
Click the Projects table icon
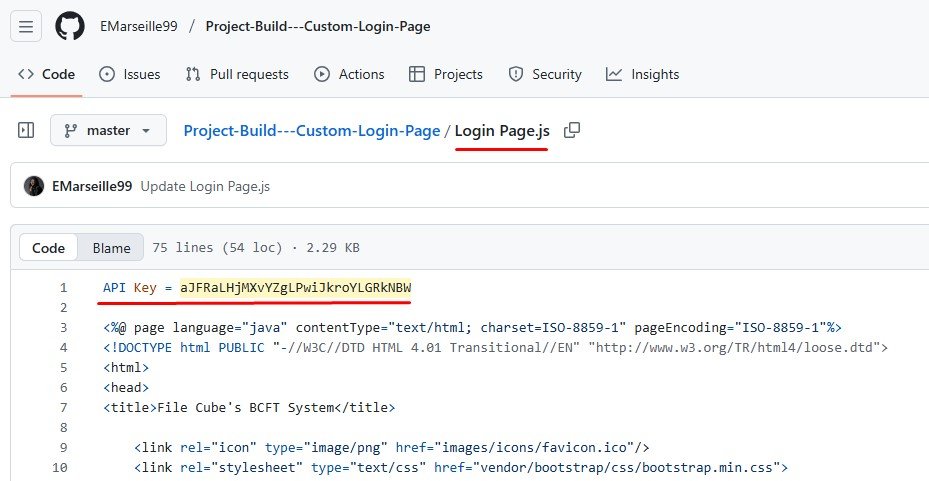click(x=417, y=75)
